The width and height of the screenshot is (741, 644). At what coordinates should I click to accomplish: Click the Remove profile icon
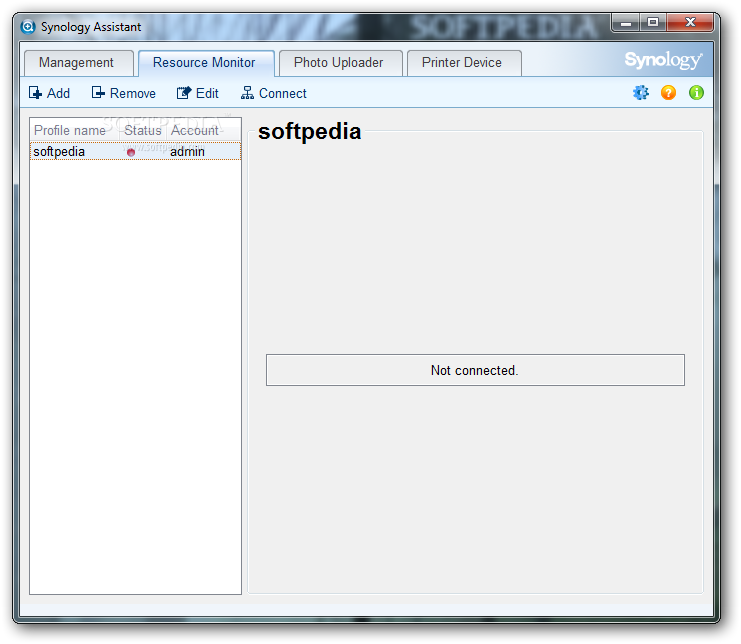point(98,93)
